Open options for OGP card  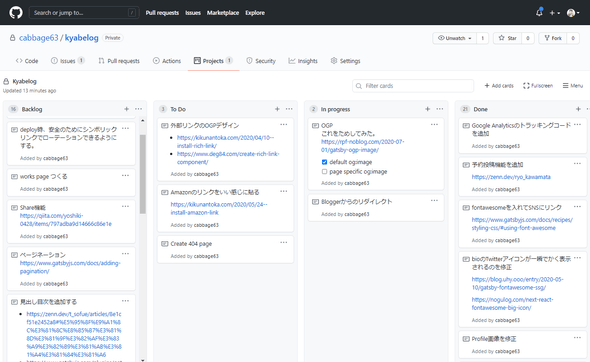coord(434,125)
